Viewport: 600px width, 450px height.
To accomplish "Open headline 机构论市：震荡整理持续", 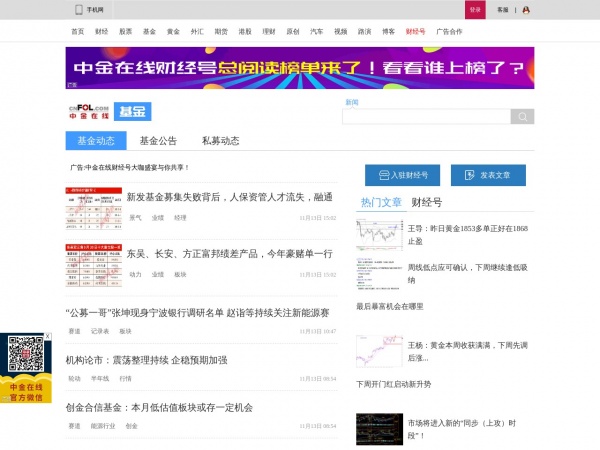I will [147, 360].
